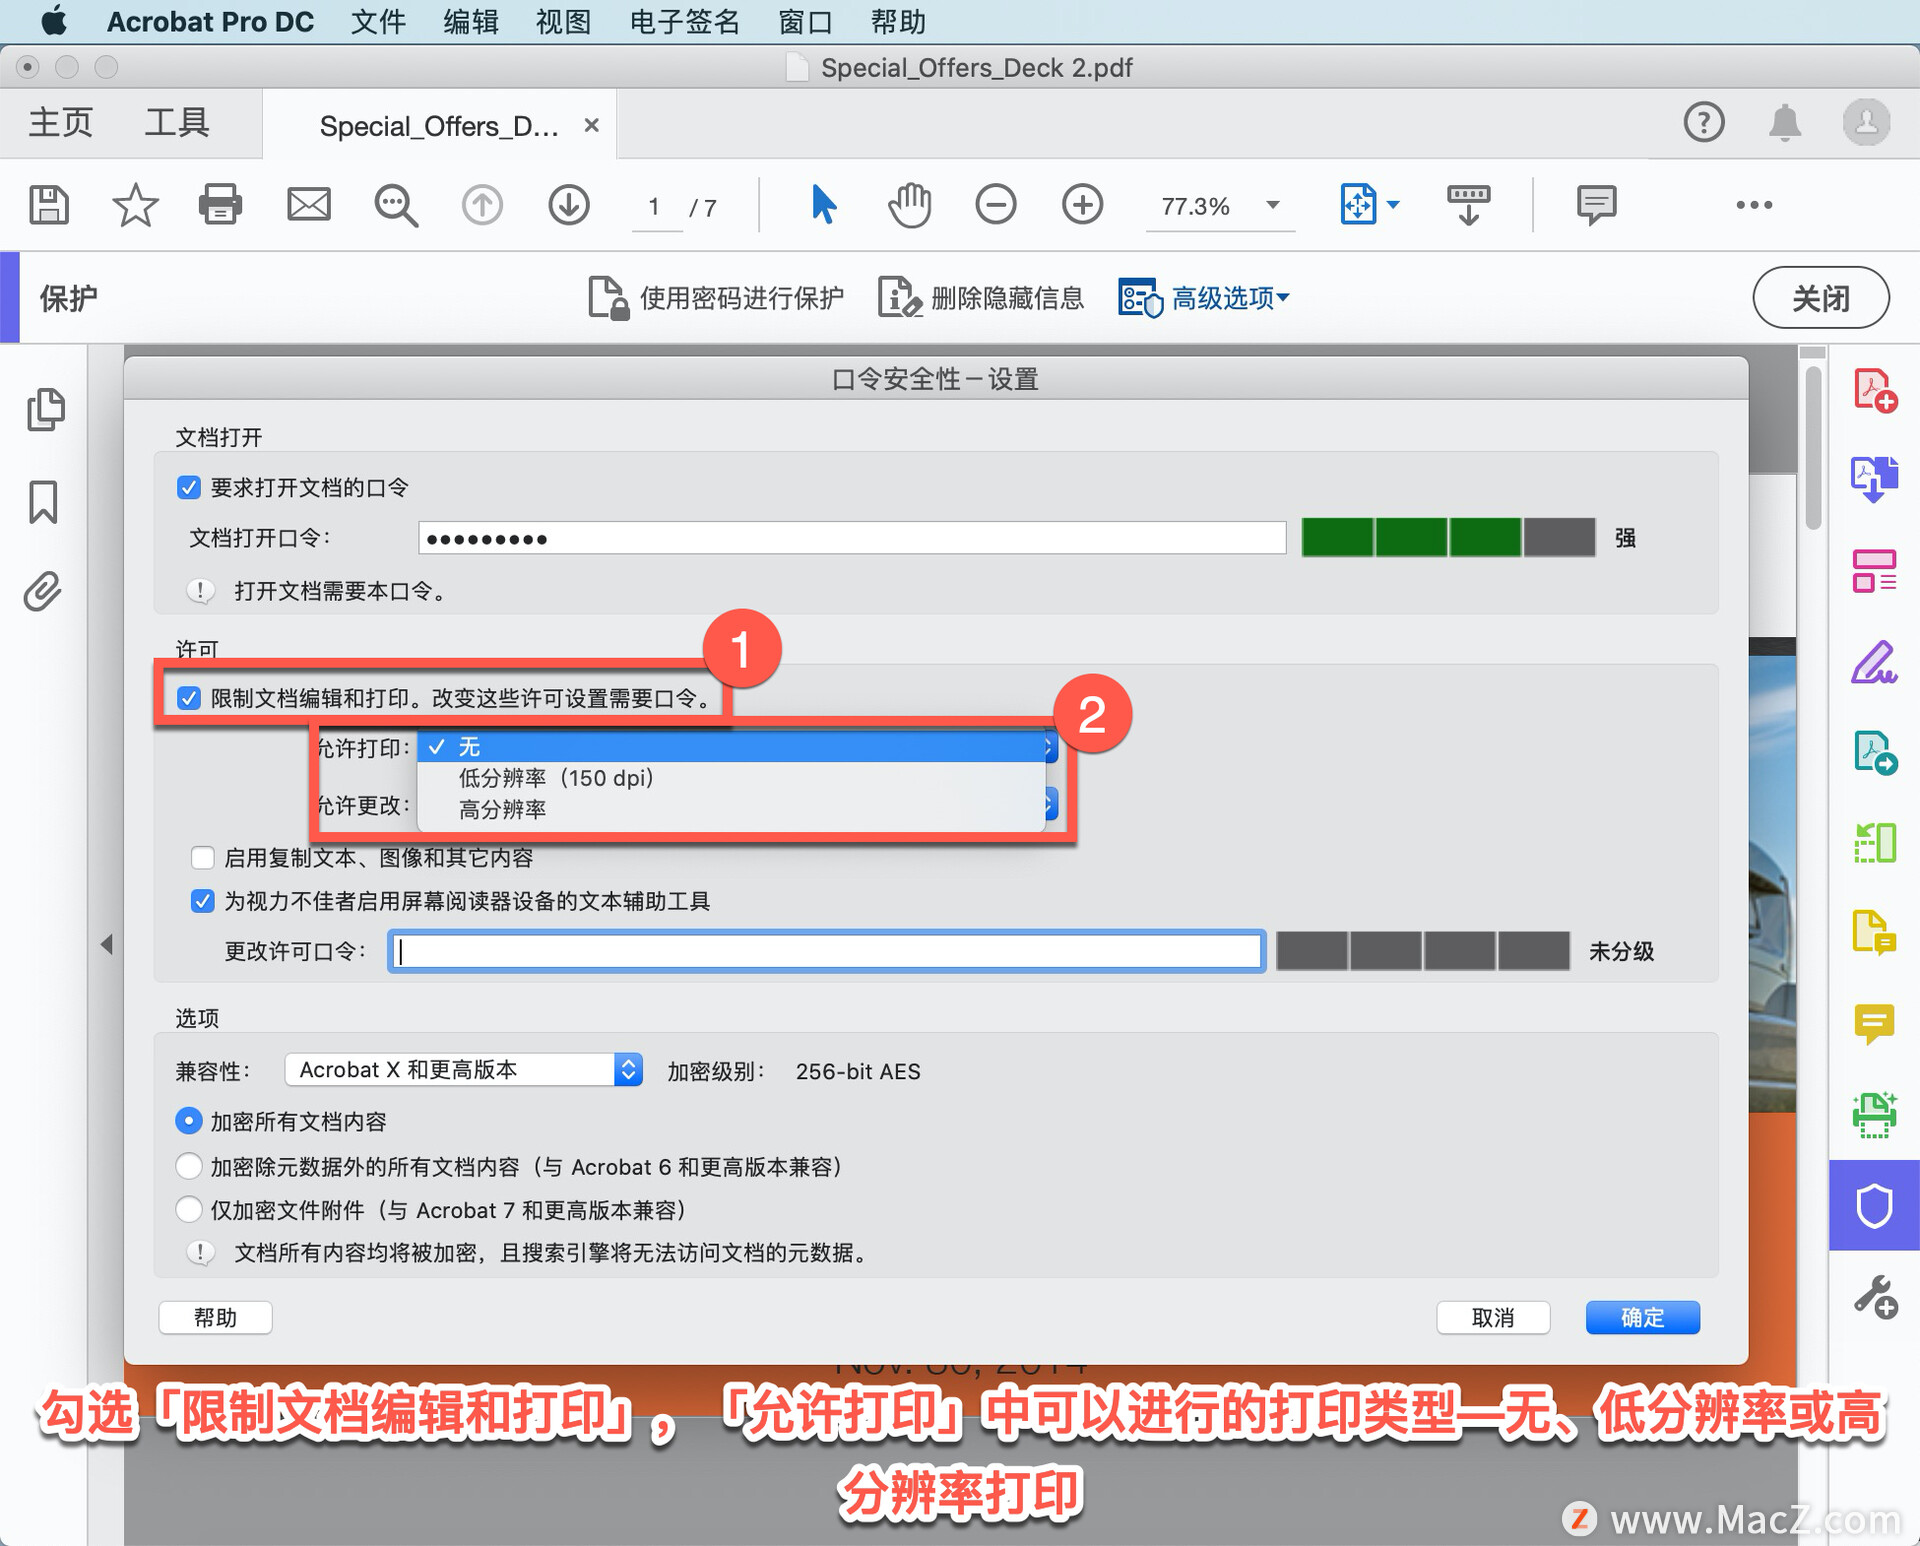Open more tools wrench icon
The image size is (1920, 1546).
(x=1875, y=1297)
